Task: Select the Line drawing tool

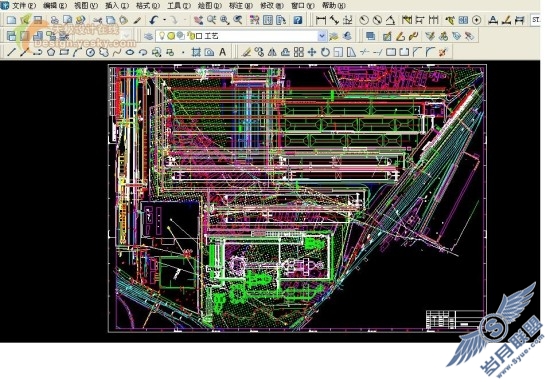Action: [x=12, y=53]
